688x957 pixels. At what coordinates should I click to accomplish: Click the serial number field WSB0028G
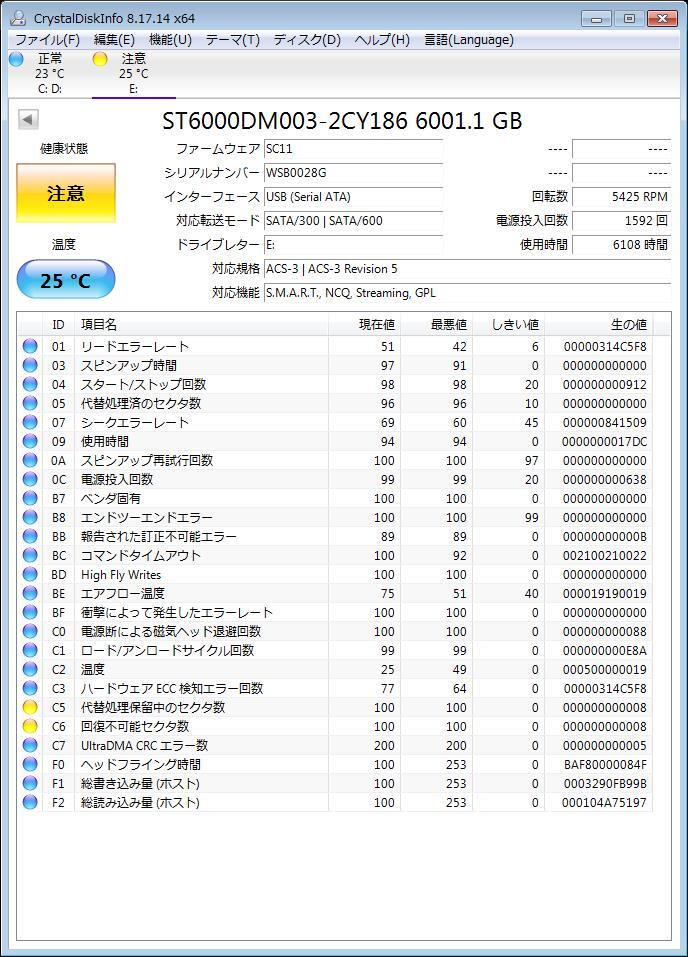click(353, 173)
